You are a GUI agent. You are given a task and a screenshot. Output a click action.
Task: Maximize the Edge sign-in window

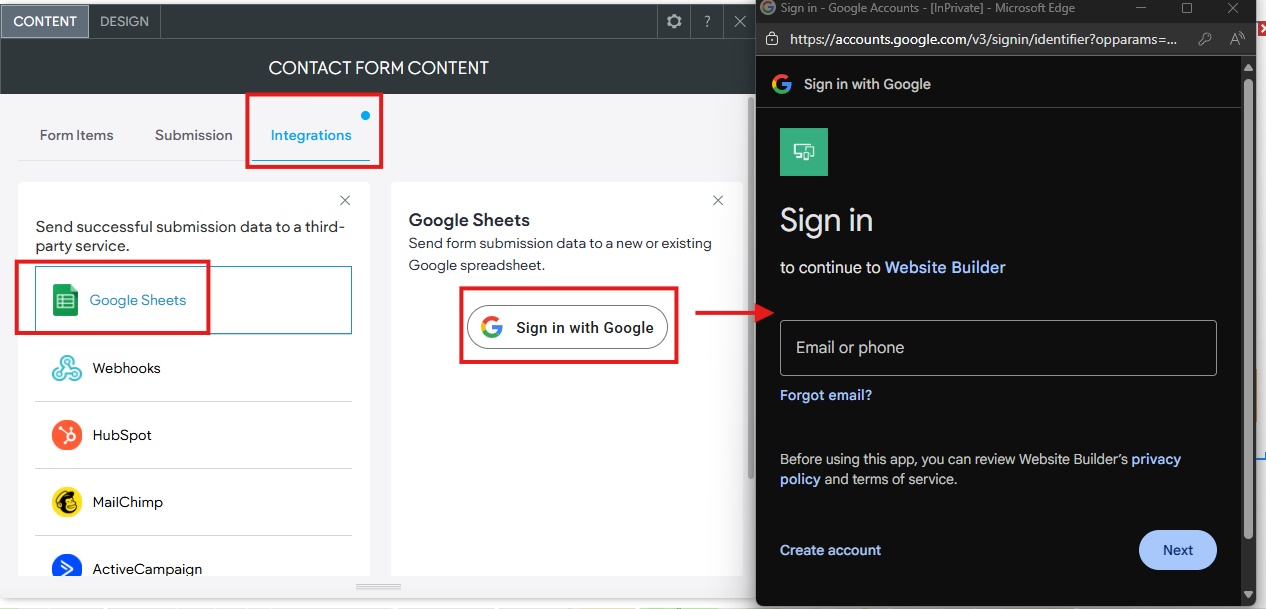point(1187,8)
